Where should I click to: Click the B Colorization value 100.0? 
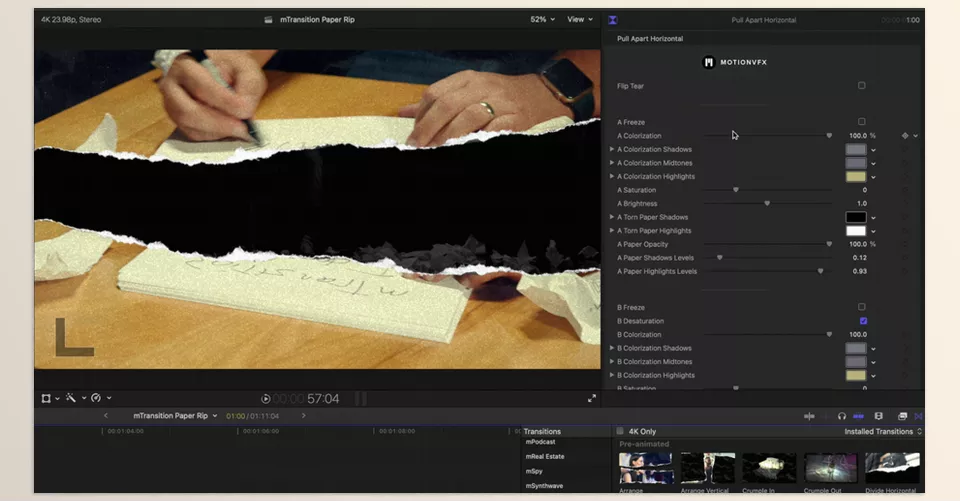[x=858, y=334]
